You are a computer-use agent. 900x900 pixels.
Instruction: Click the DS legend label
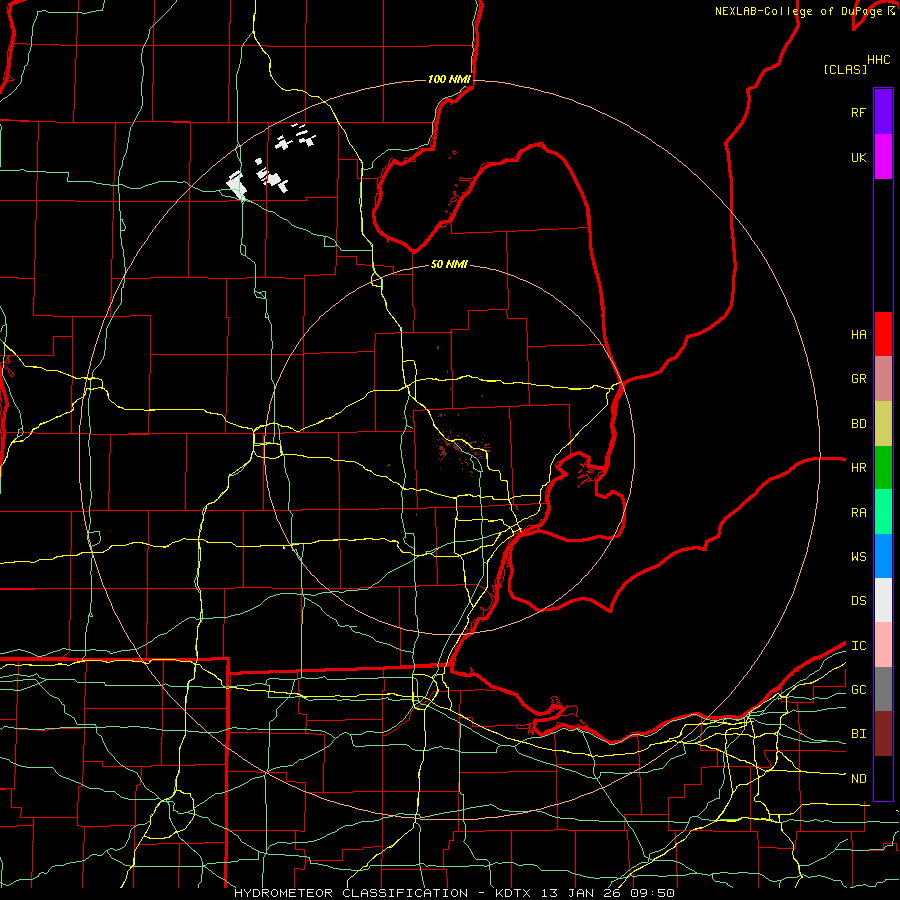tap(858, 600)
